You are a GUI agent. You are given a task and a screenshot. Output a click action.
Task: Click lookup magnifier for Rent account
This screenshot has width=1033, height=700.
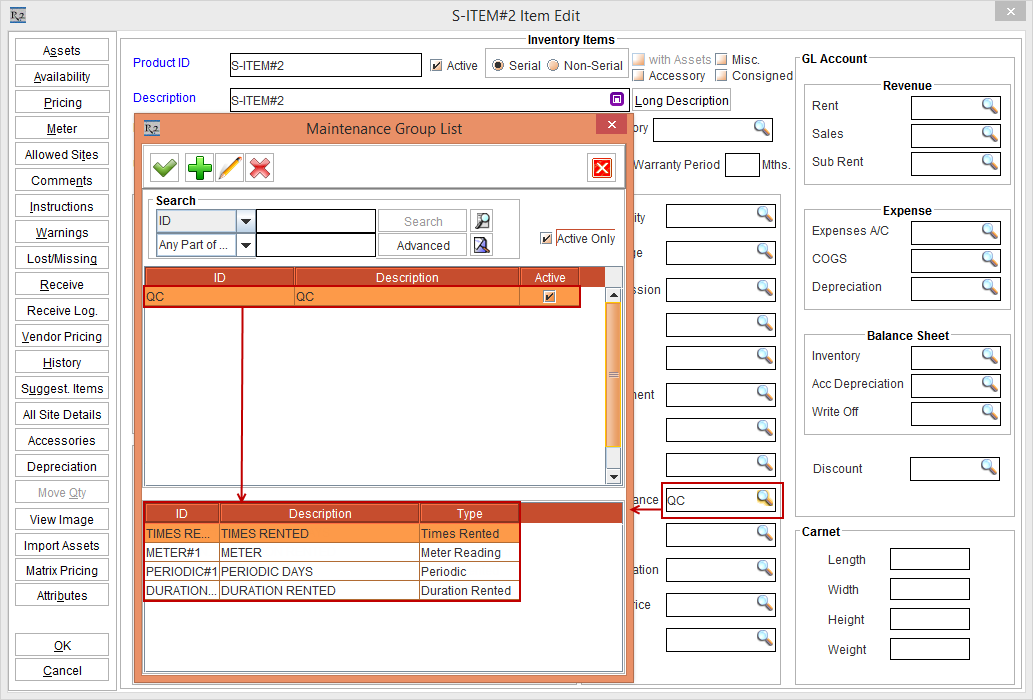[989, 106]
